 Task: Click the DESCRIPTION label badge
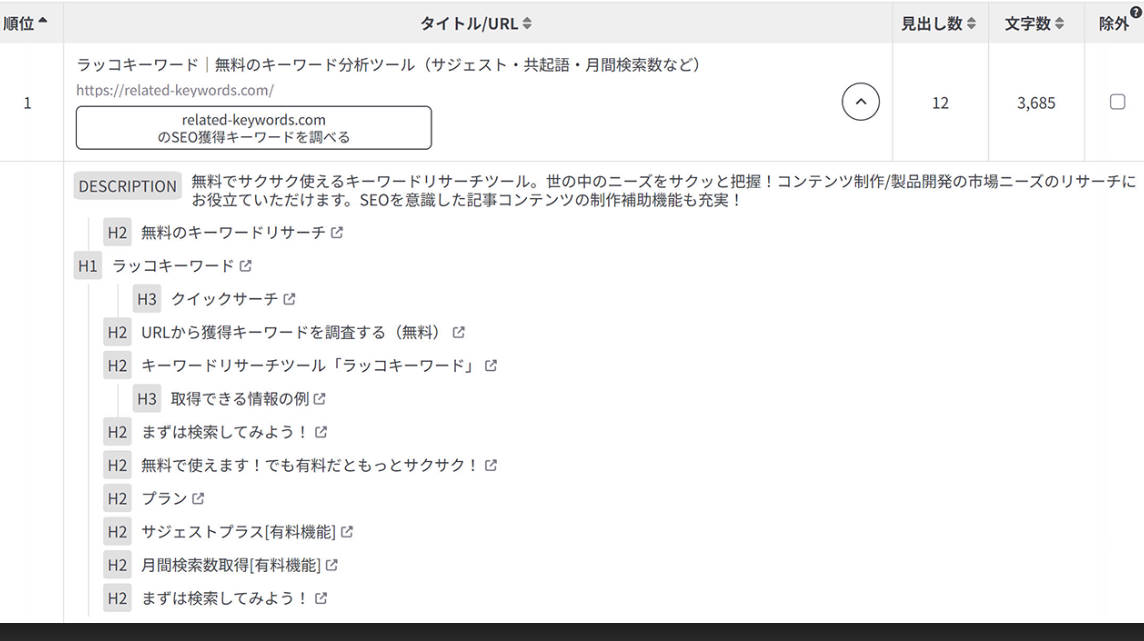coord(128,187)
